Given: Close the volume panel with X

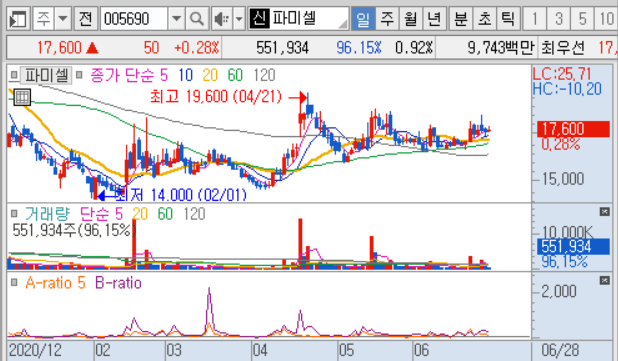Looking at the screenshot, I should click(605, 212).
